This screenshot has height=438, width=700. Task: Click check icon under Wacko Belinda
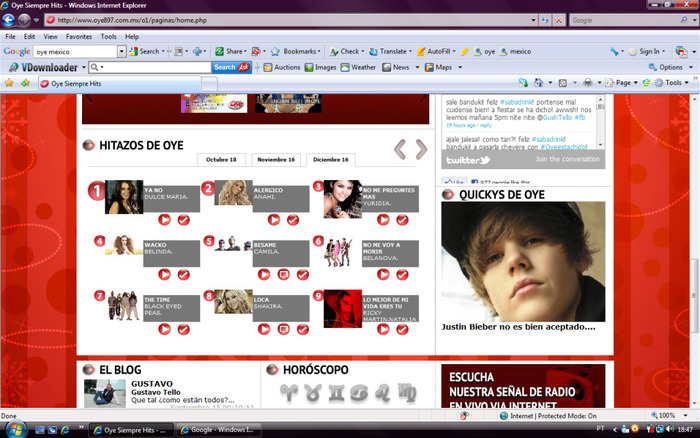pos(183,275)
